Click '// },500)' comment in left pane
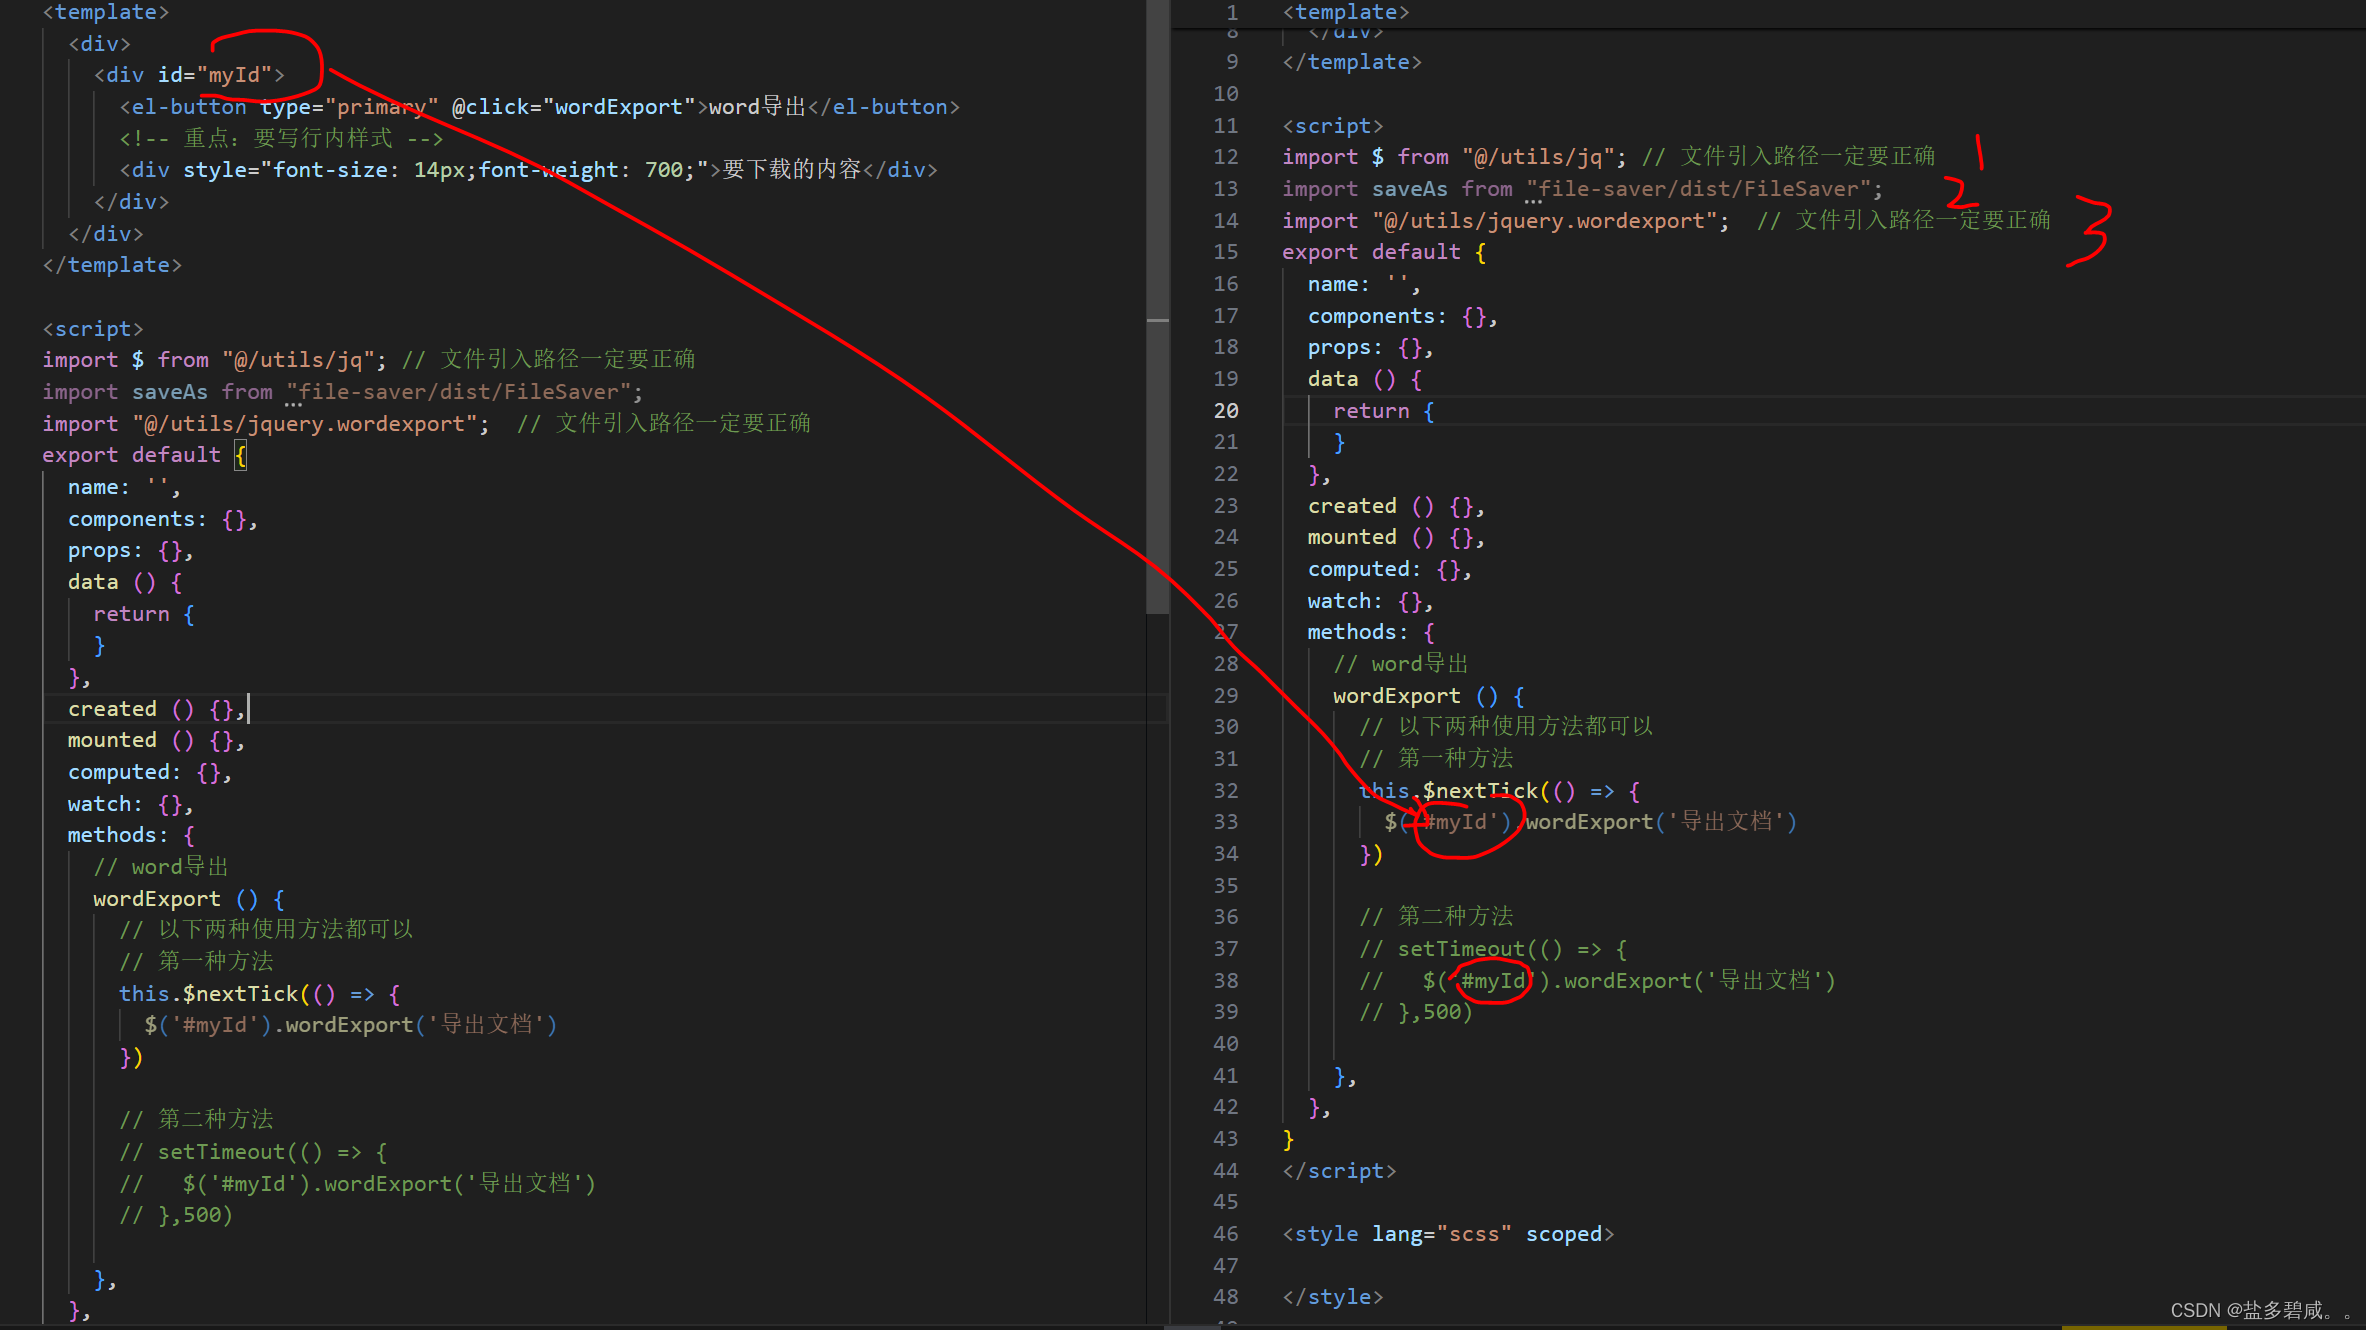This screenshot has height=1330, width=2366. tap(176, 1215)
